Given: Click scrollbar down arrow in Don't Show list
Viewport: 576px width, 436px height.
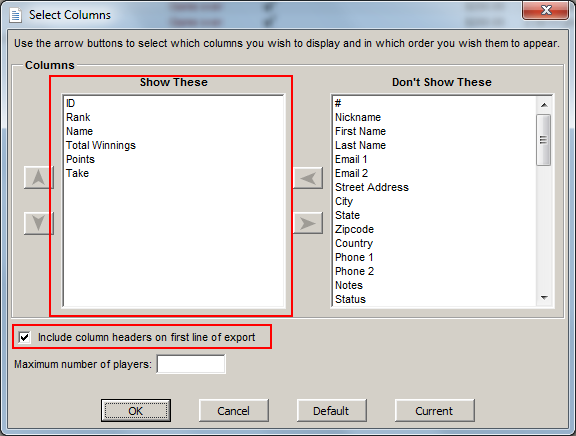Looking at the screenshot, I should (x=544, y=298).
